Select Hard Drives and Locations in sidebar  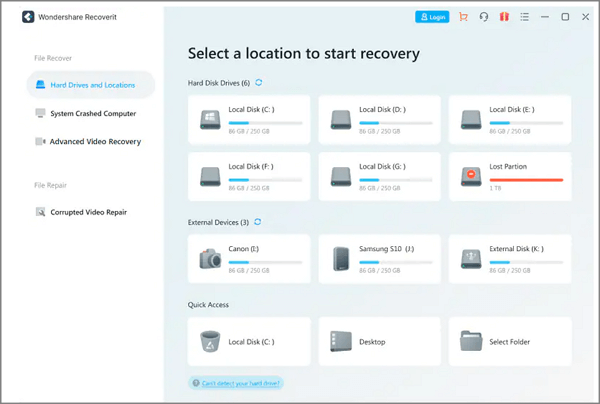91,85
